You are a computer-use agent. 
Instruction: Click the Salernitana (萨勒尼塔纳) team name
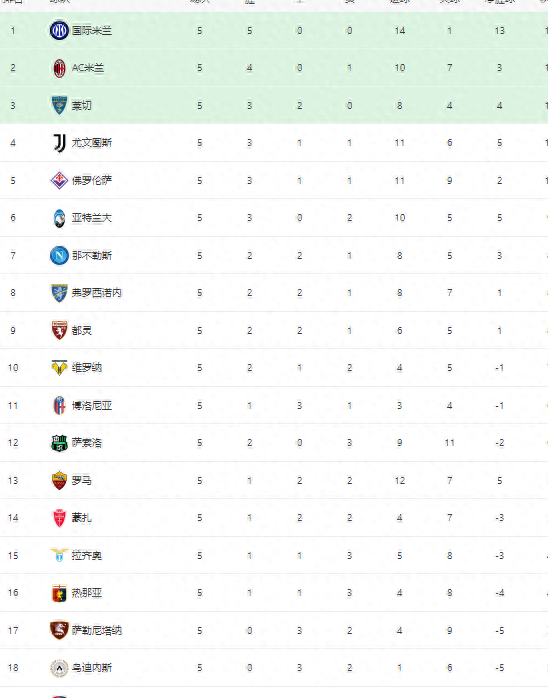(97, 630)
